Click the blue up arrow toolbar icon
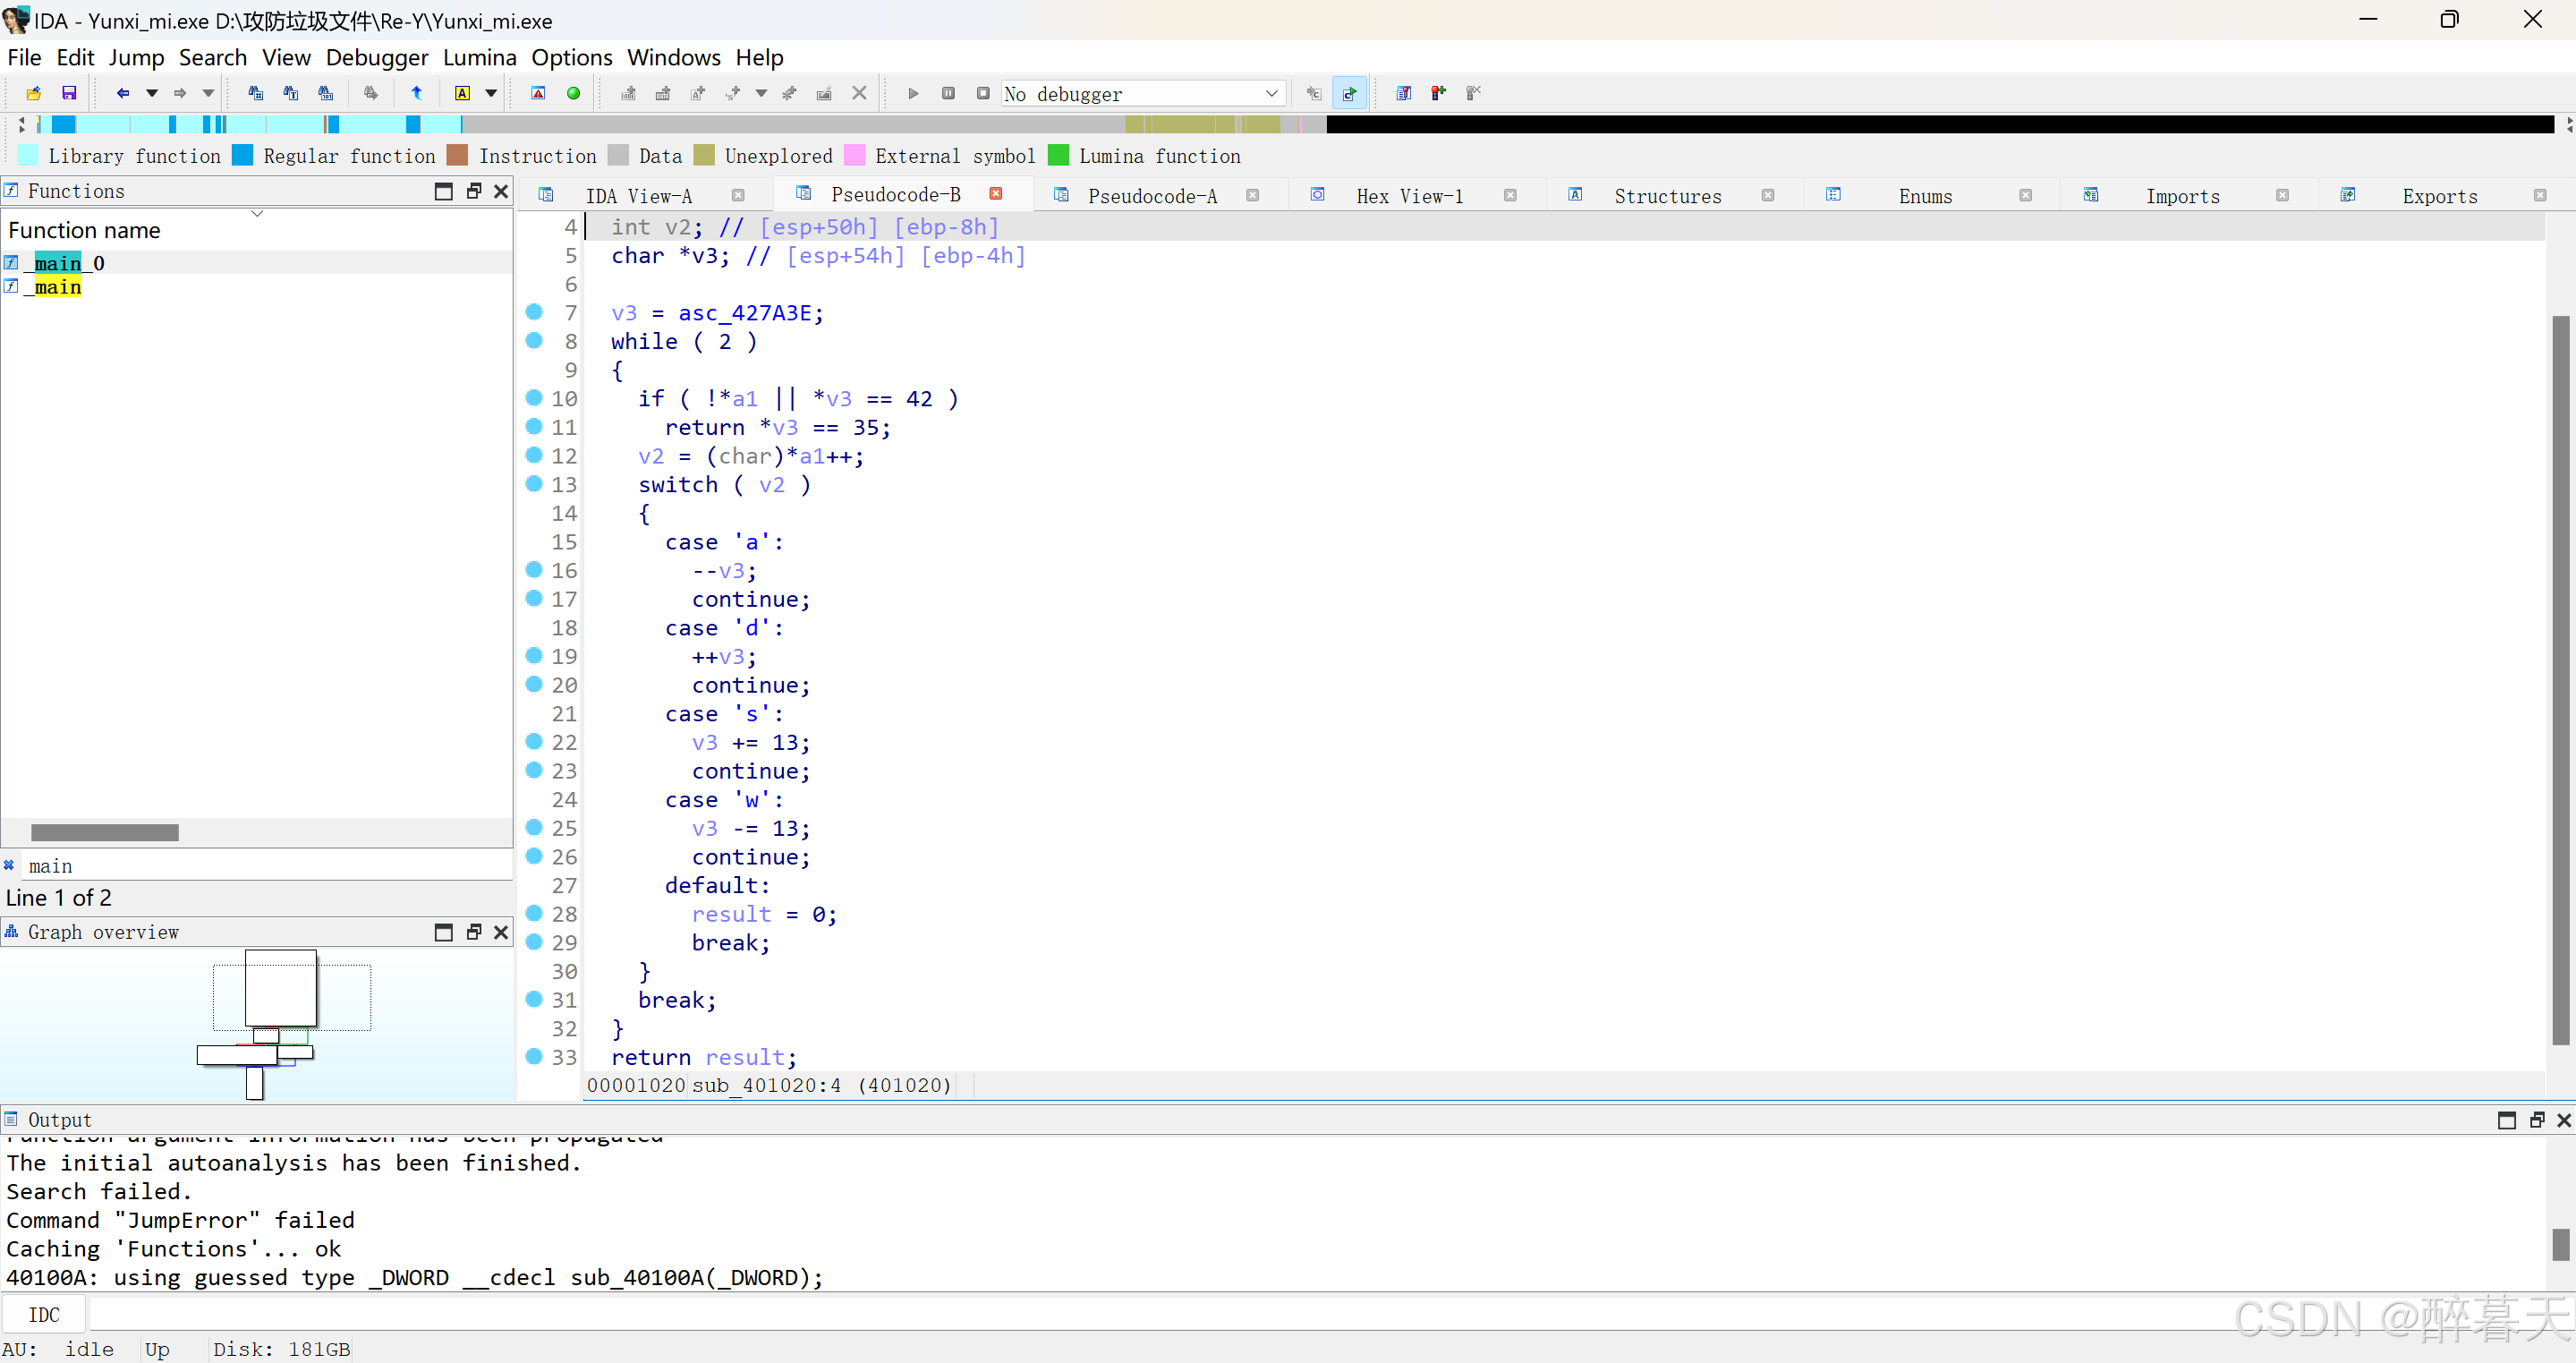This screenshot has height=1363, width=2576. click(x=417, y=93)
